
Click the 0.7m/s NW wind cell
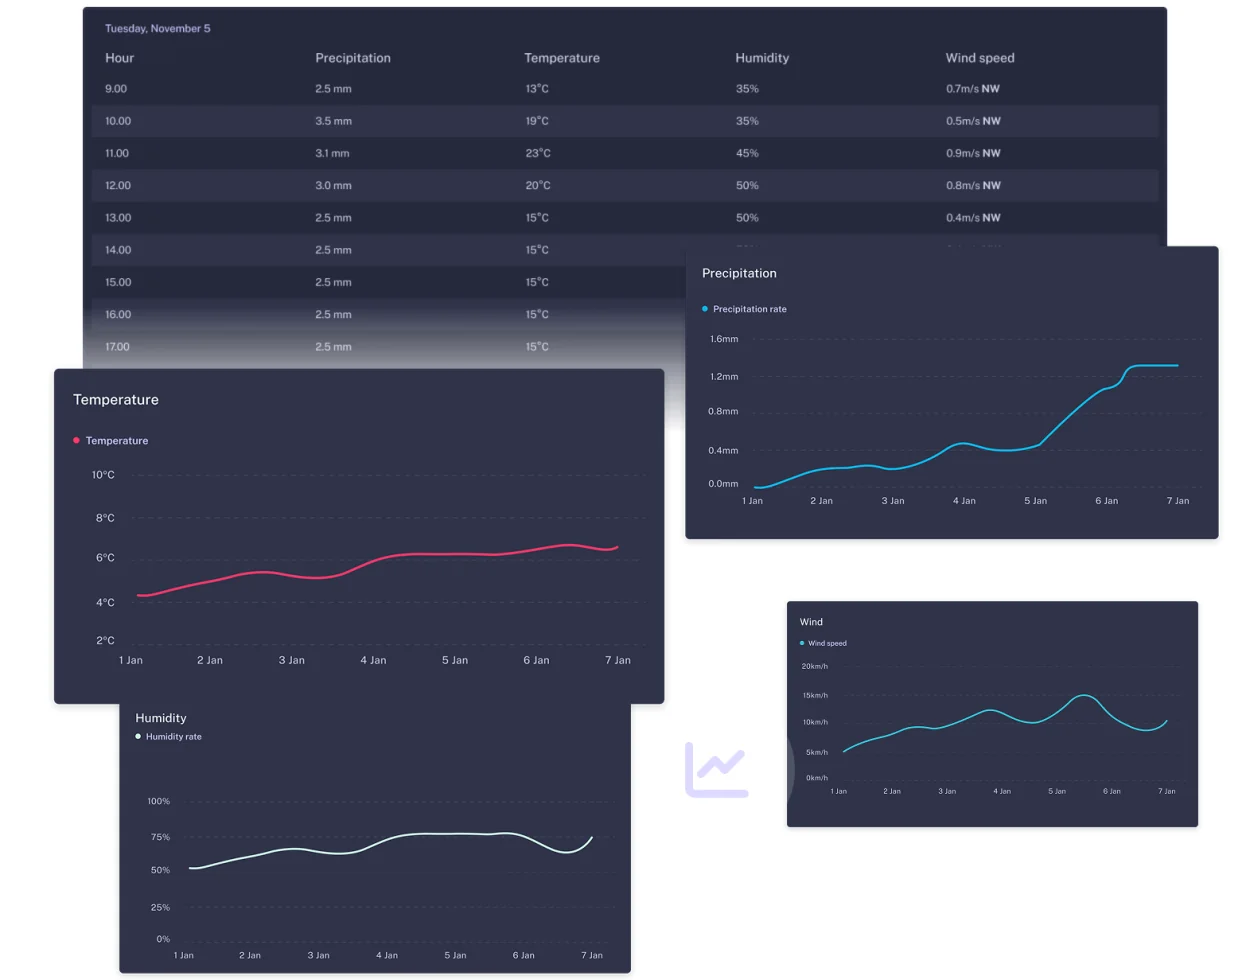[973, 89]
